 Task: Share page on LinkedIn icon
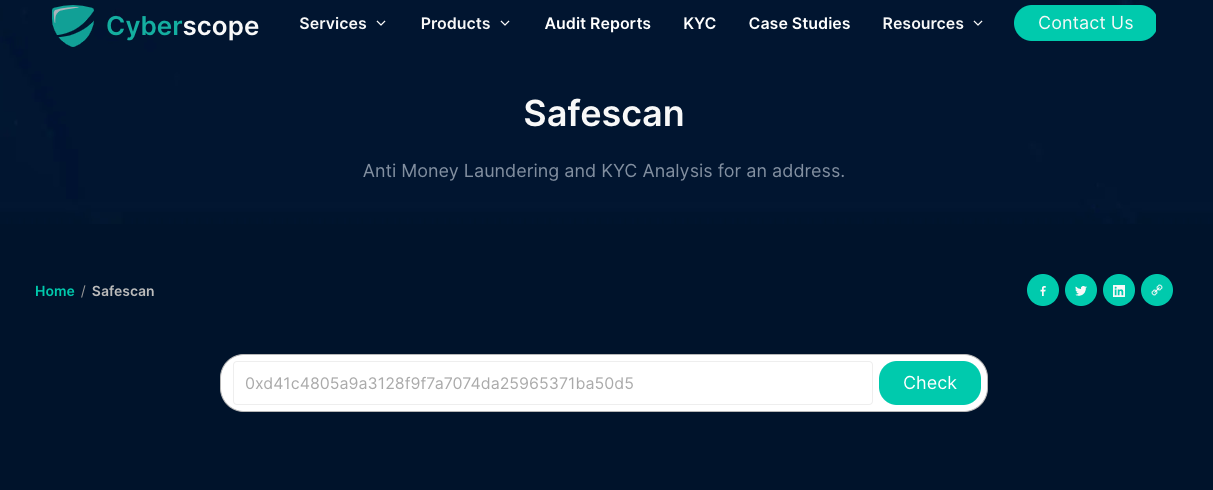(1119, 290)
